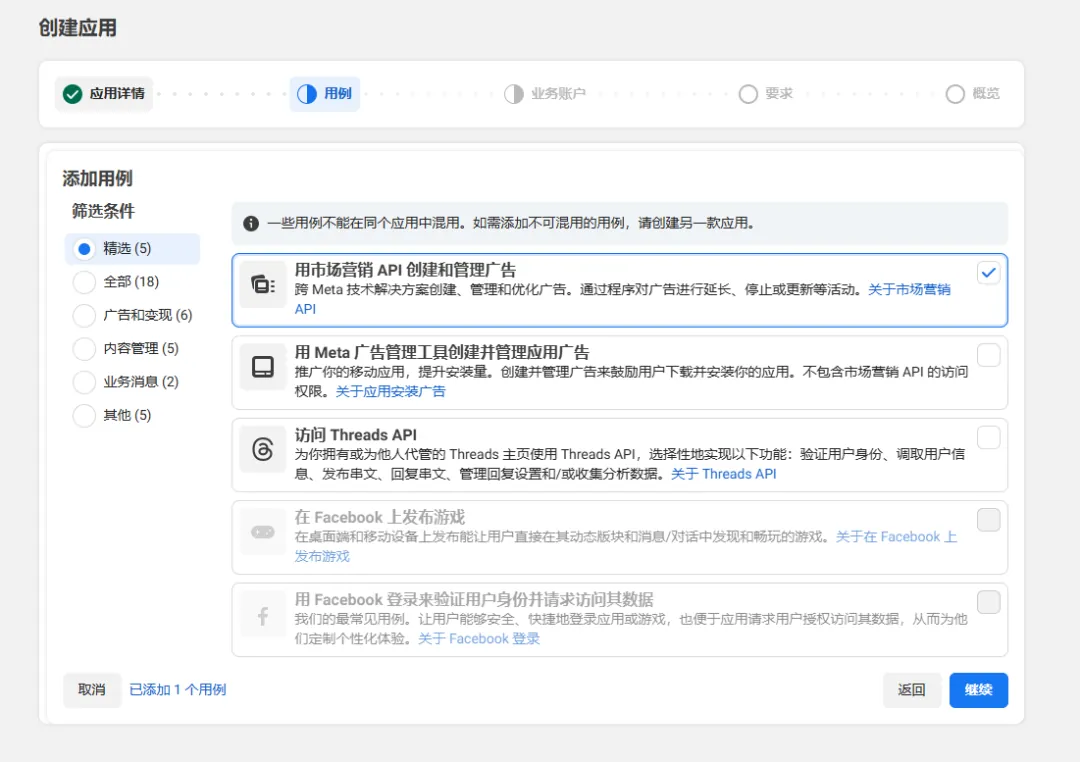Click the 取消 button

click(92, 690)
